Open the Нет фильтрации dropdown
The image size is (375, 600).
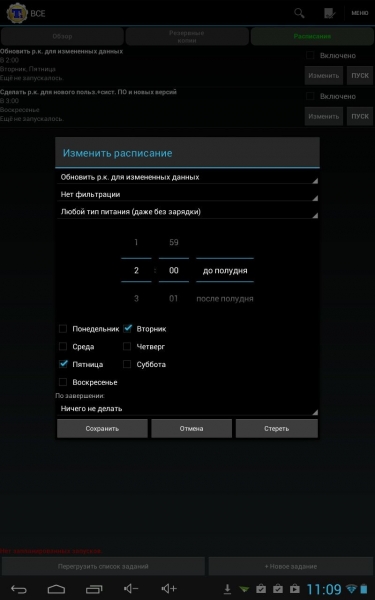188,194
